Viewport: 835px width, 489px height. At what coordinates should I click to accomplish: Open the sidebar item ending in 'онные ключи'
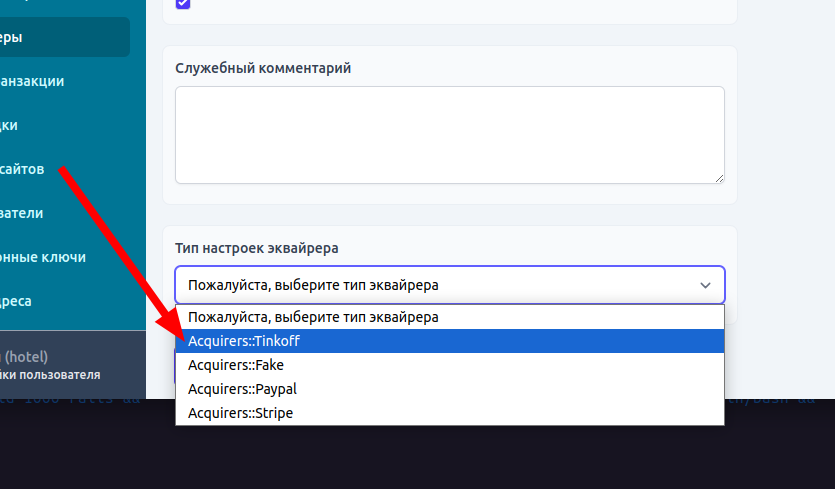tap(43, 257)
